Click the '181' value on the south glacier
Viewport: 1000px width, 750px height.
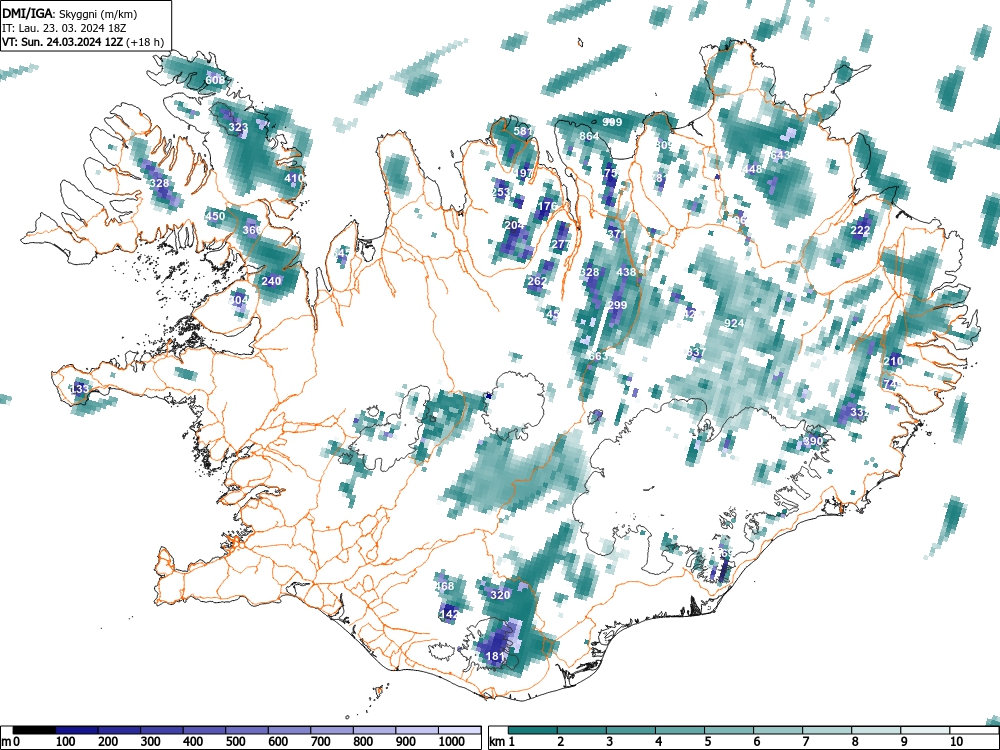click(496, 656)
